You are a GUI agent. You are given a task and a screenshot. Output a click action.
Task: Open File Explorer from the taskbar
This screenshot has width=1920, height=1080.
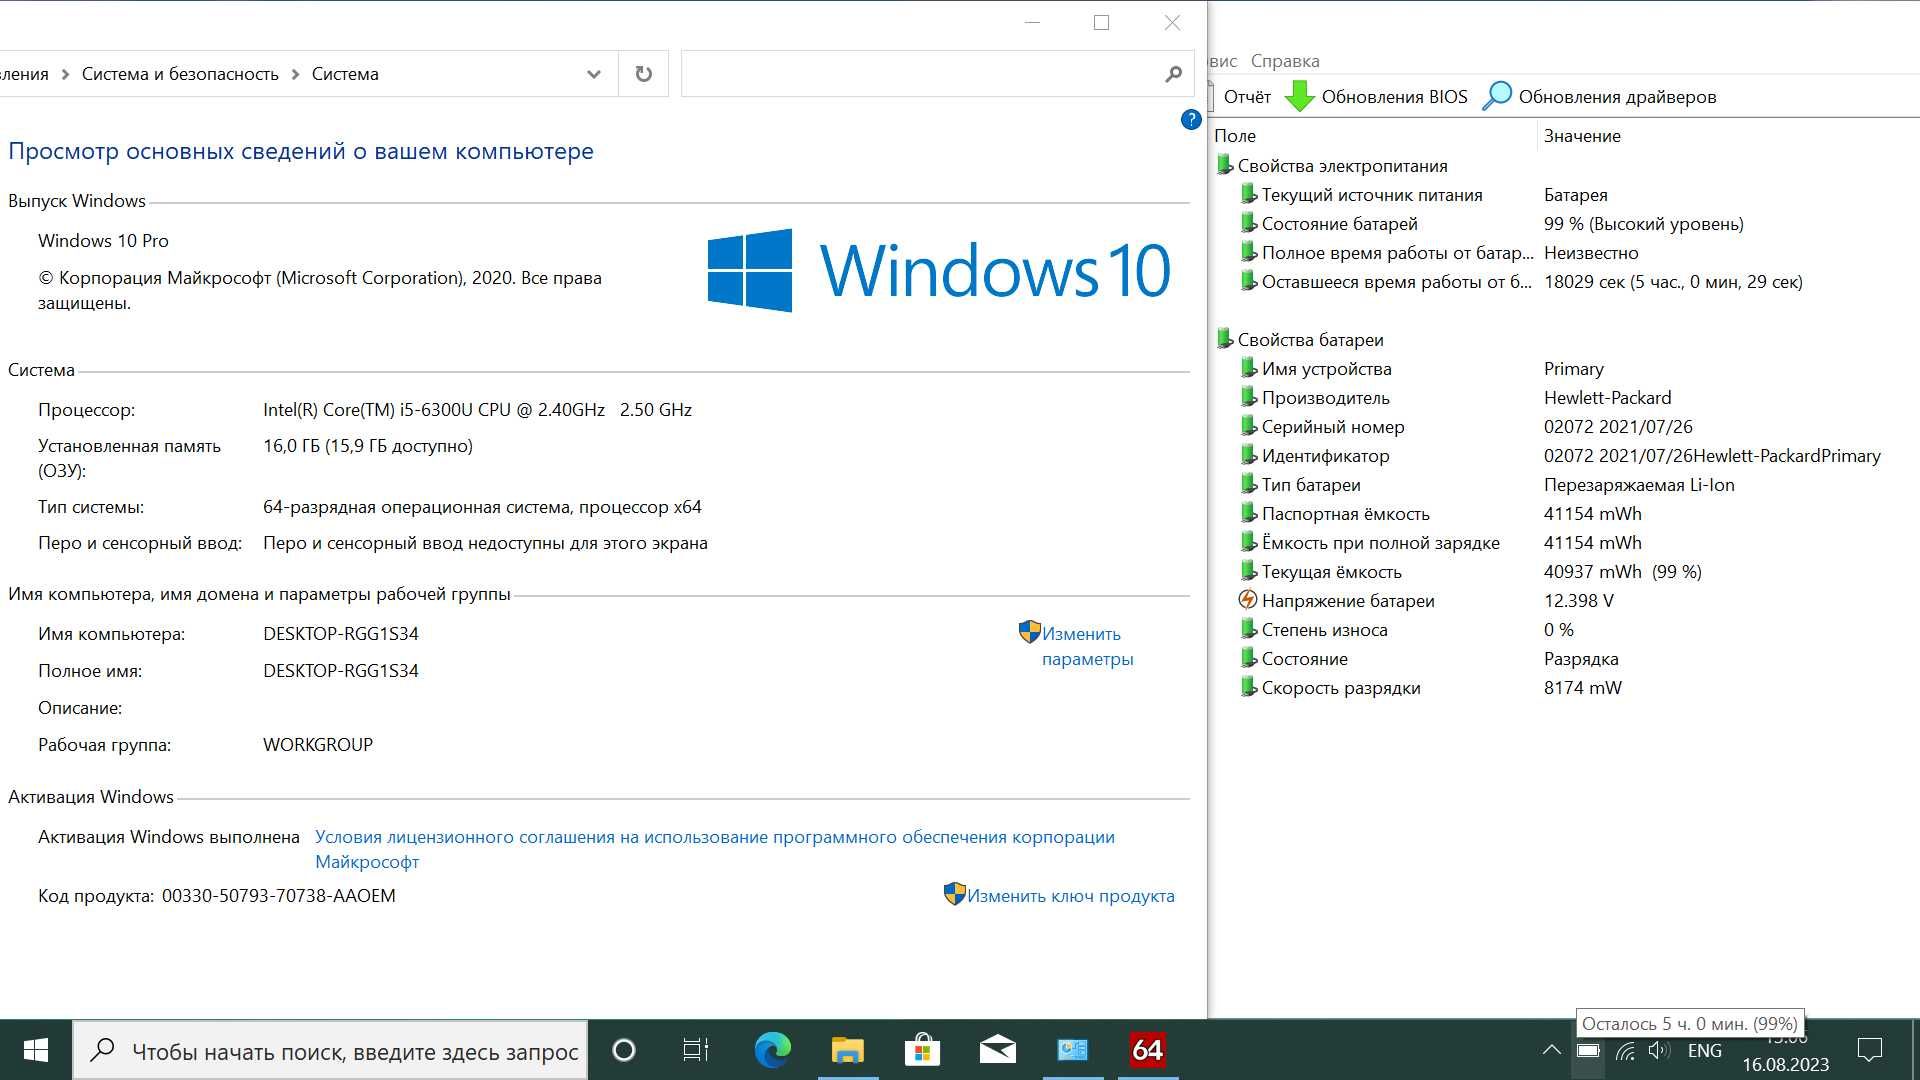848,1050
